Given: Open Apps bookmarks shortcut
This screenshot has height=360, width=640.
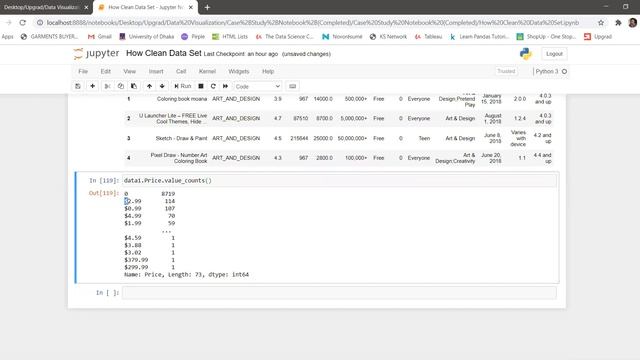Looking at the screenshot, I should pos(8,37).
